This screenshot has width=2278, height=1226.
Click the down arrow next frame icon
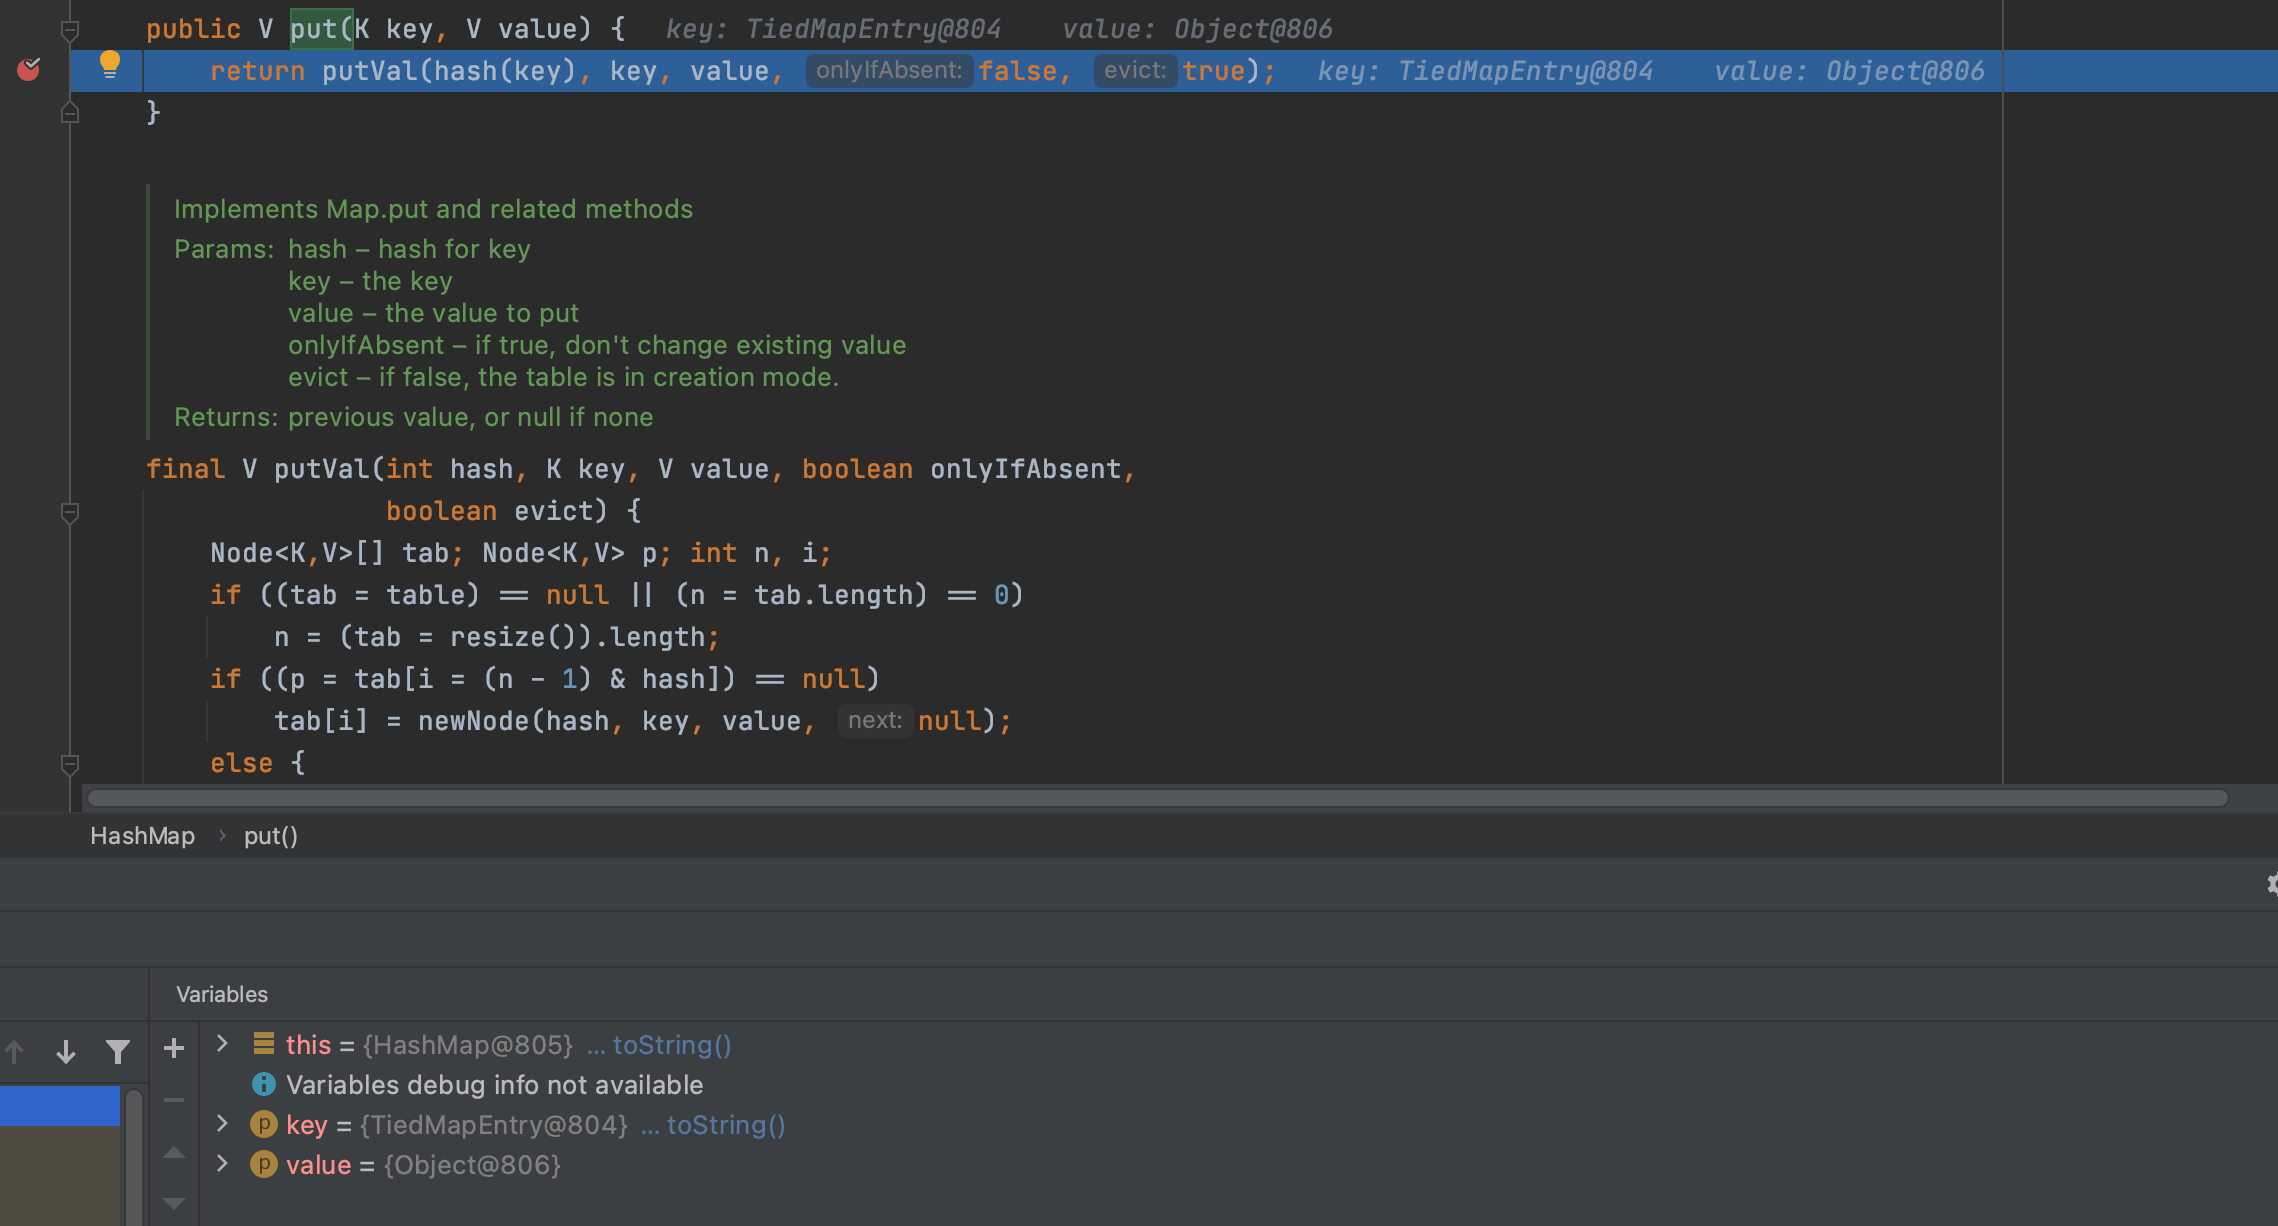(x=66, y=1052)
